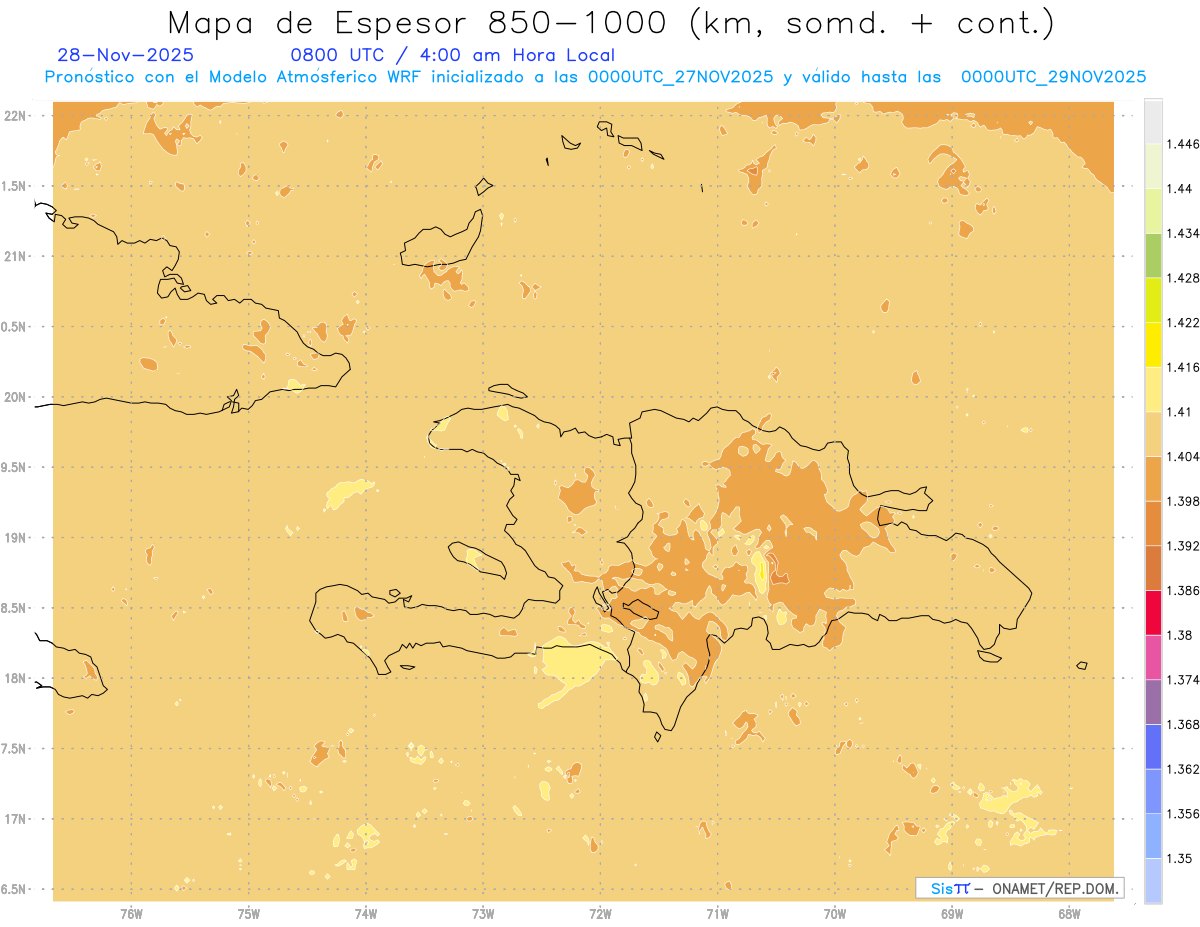Screen dimensions: 1200x927
Task: Click the time label '0800 UTC / 4:00 am Hora Local'
Action: coord(452,55)
